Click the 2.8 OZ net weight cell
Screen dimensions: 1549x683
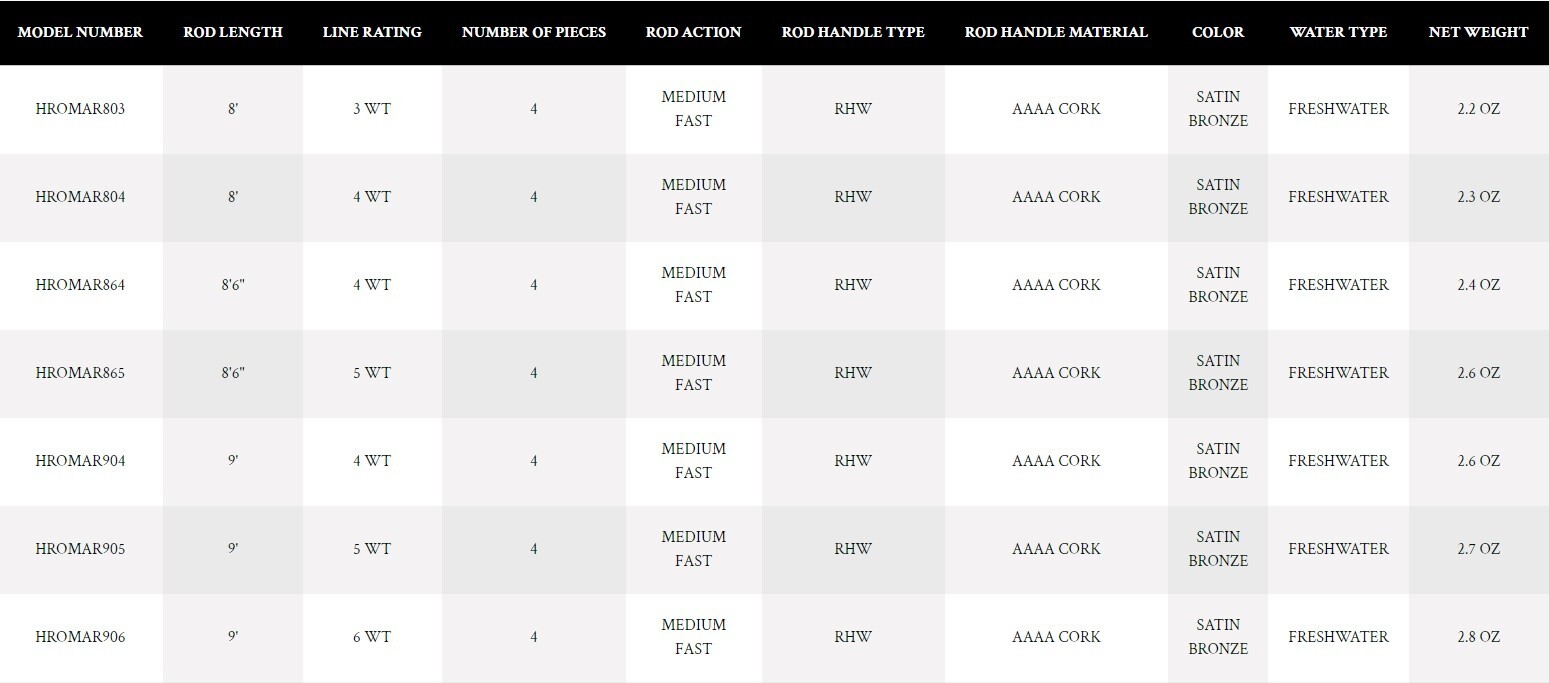[x=1478, y=637]
